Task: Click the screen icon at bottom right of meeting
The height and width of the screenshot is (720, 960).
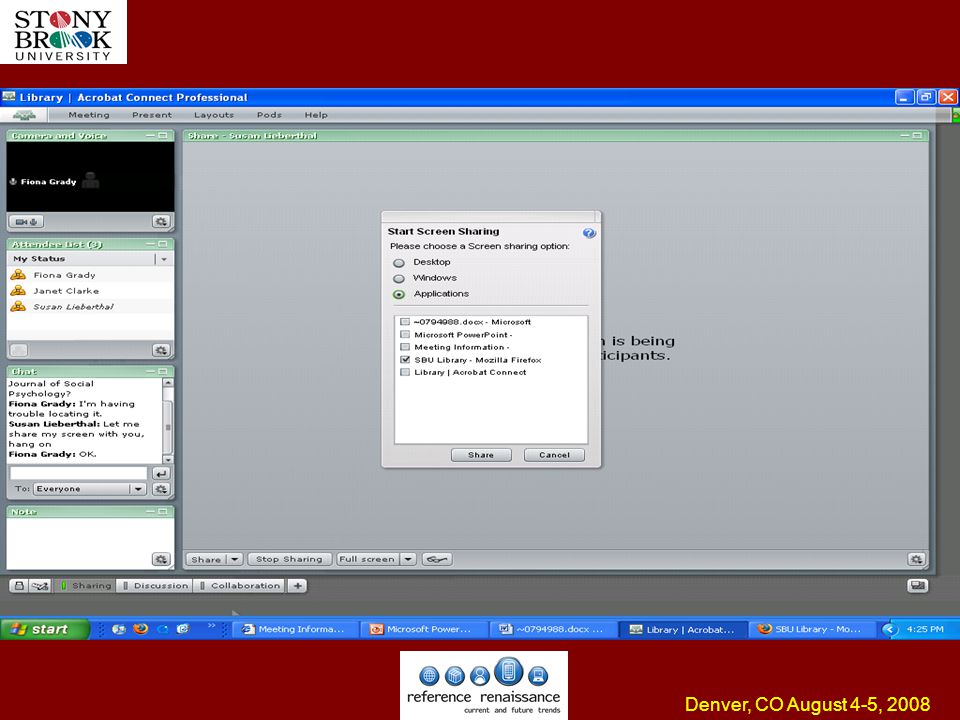Action: point(918,586)
